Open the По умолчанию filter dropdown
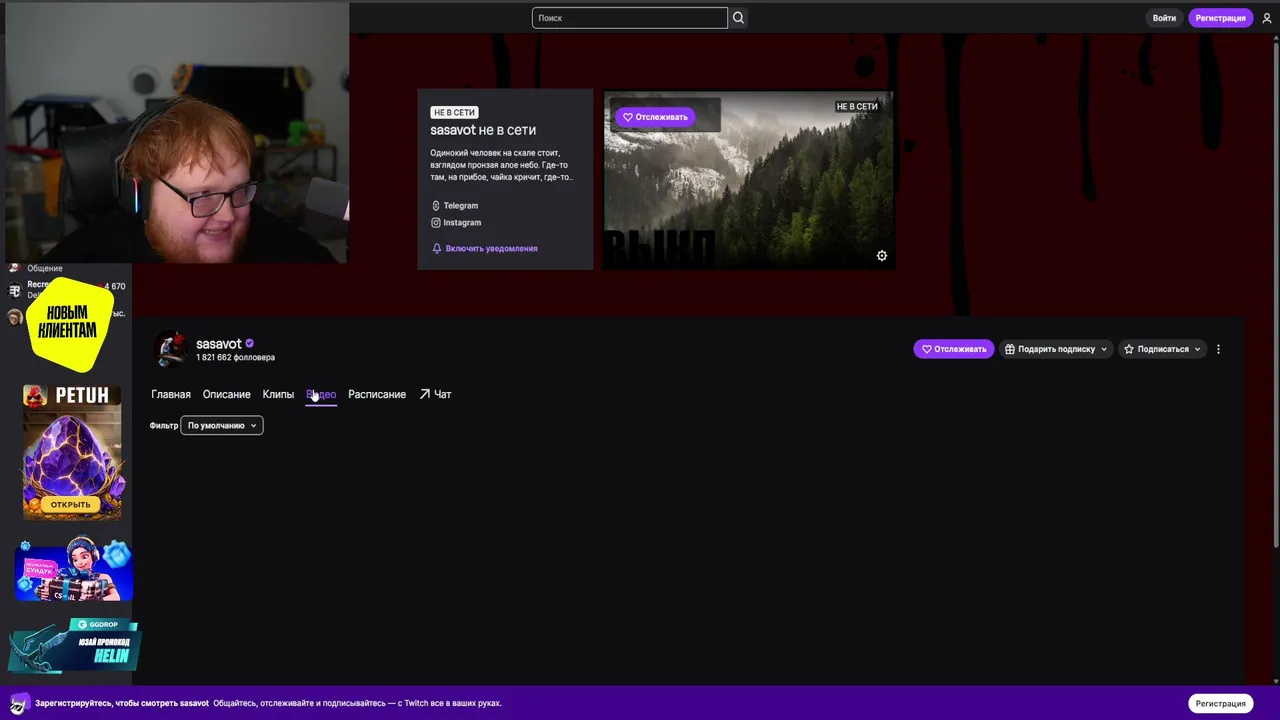 coord(222,426)
